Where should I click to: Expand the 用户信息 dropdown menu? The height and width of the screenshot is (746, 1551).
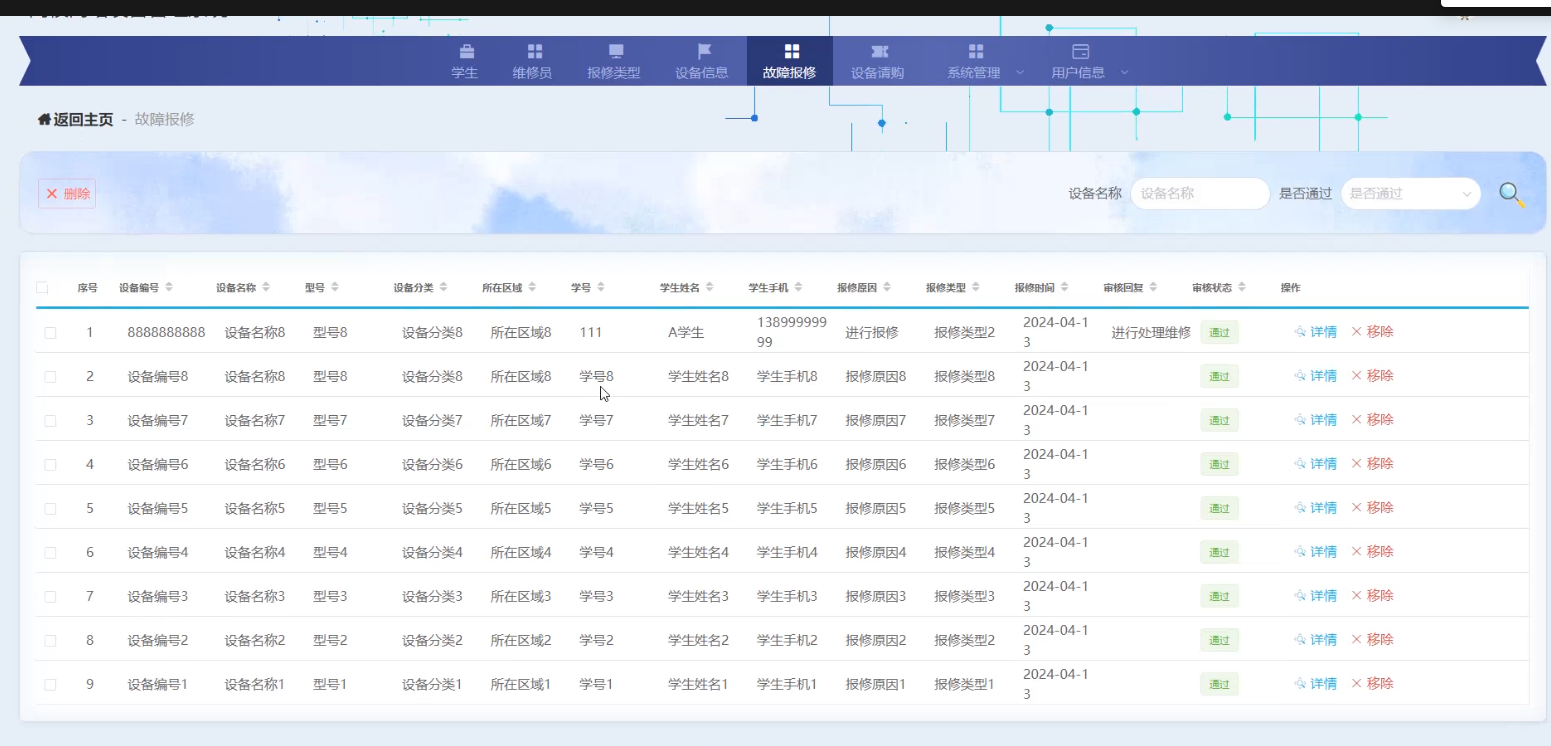point(1089,61)
